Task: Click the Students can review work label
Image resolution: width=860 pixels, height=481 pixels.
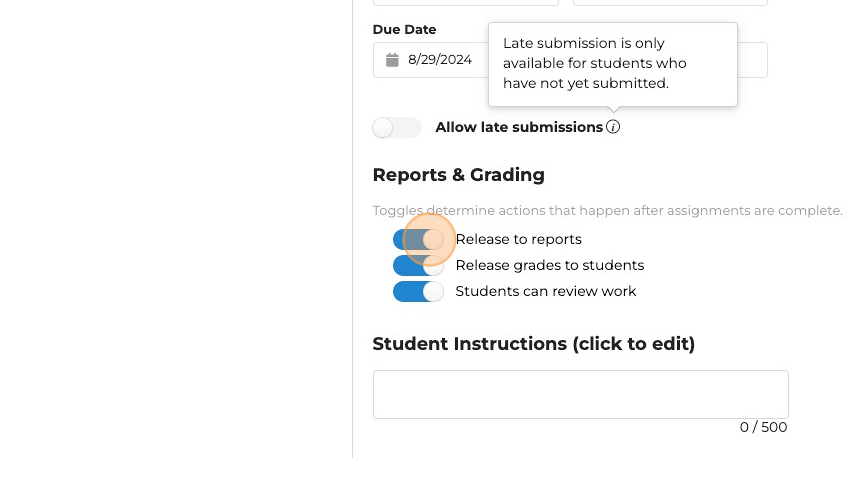Action: (545, 292)
